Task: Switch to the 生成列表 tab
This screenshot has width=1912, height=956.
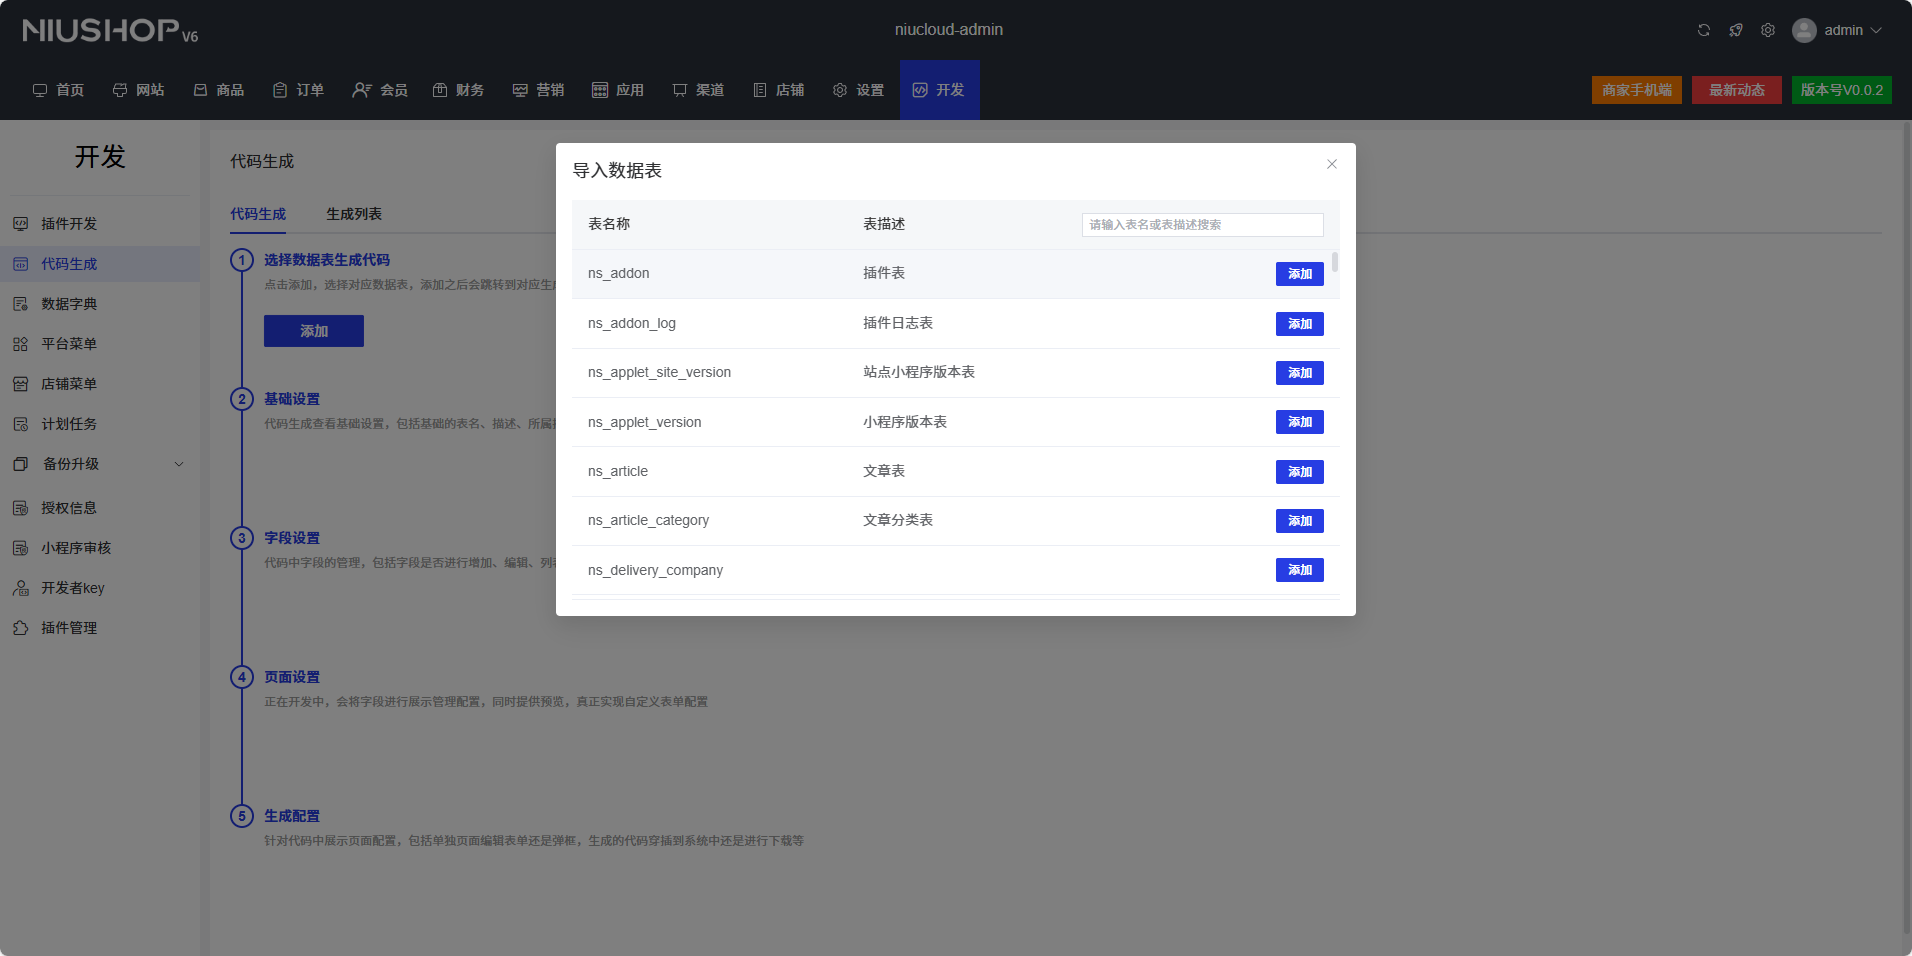Action: 354,214
